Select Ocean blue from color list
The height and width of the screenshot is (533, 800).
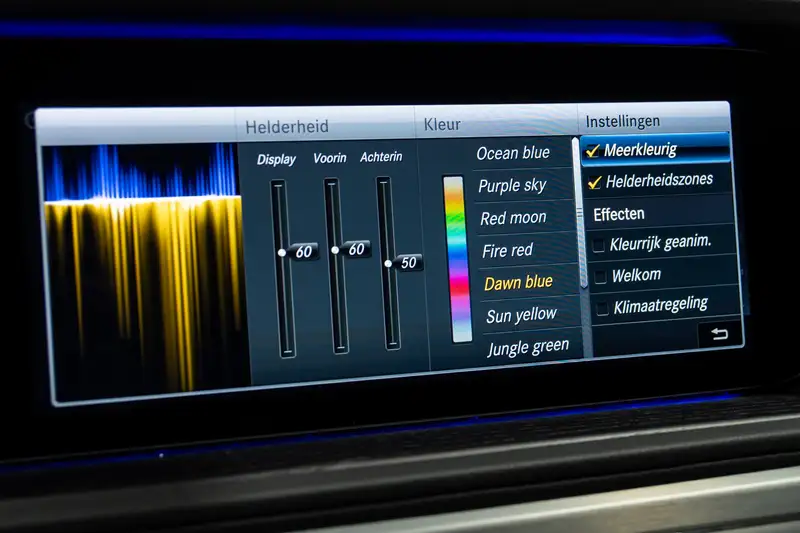click(x=513, y=153)
